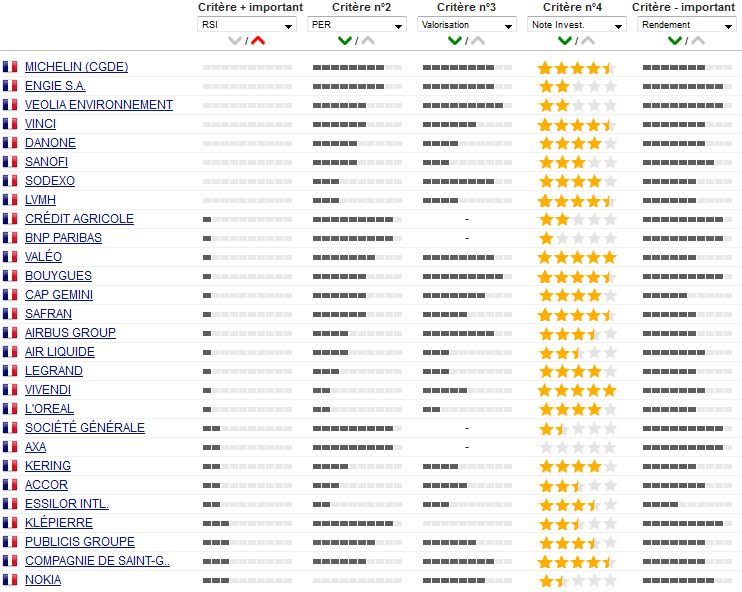This screenshot has width=742, height=592.
Task: Open the BNP PARIBAS link
Action: (x=63, y=238)
